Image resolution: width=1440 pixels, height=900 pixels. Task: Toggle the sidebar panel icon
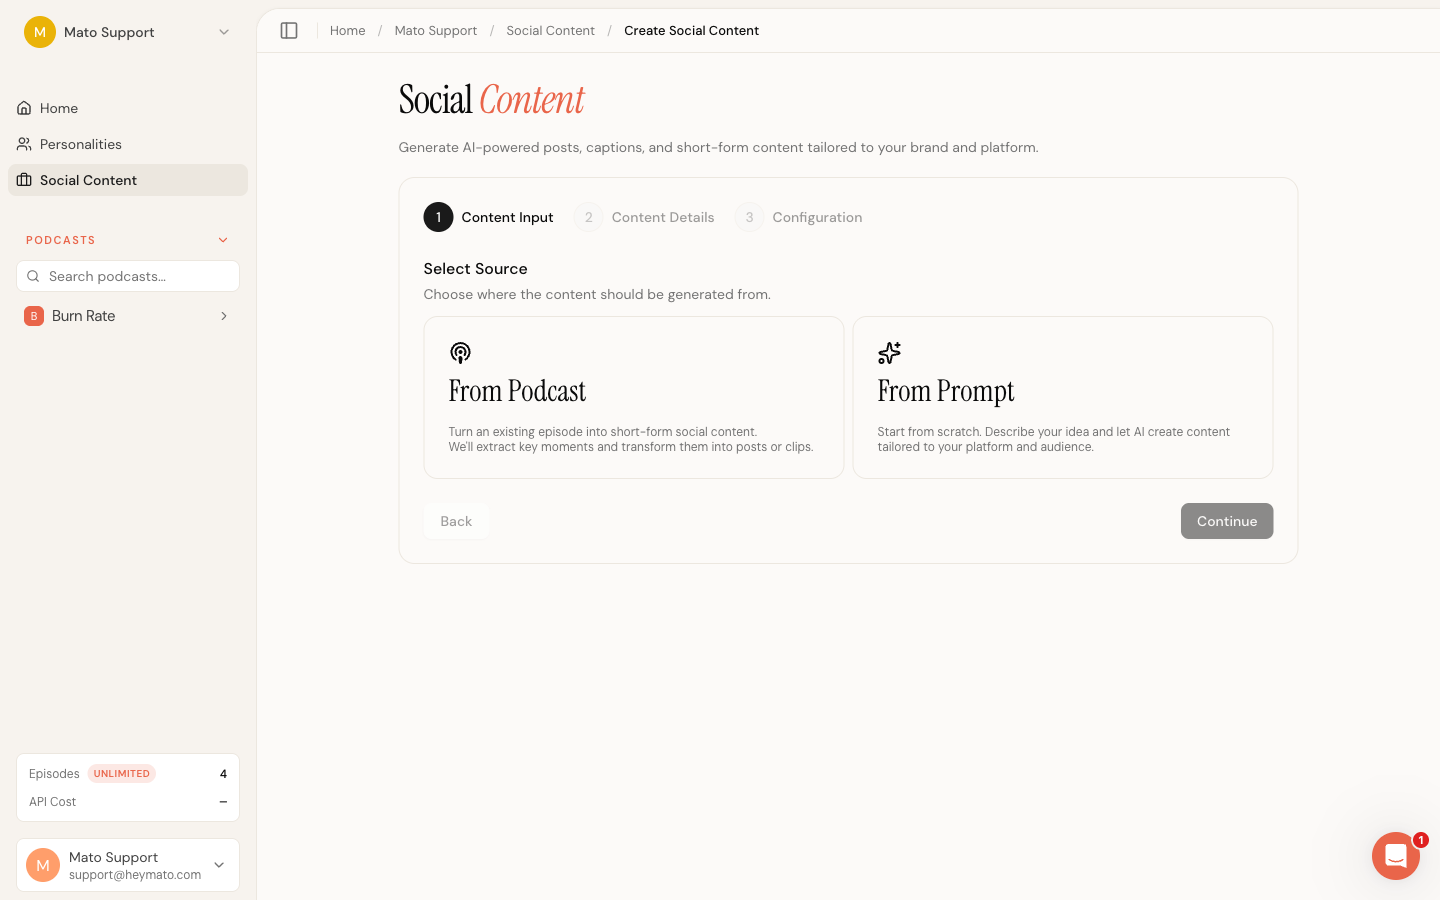coord(289,31)
